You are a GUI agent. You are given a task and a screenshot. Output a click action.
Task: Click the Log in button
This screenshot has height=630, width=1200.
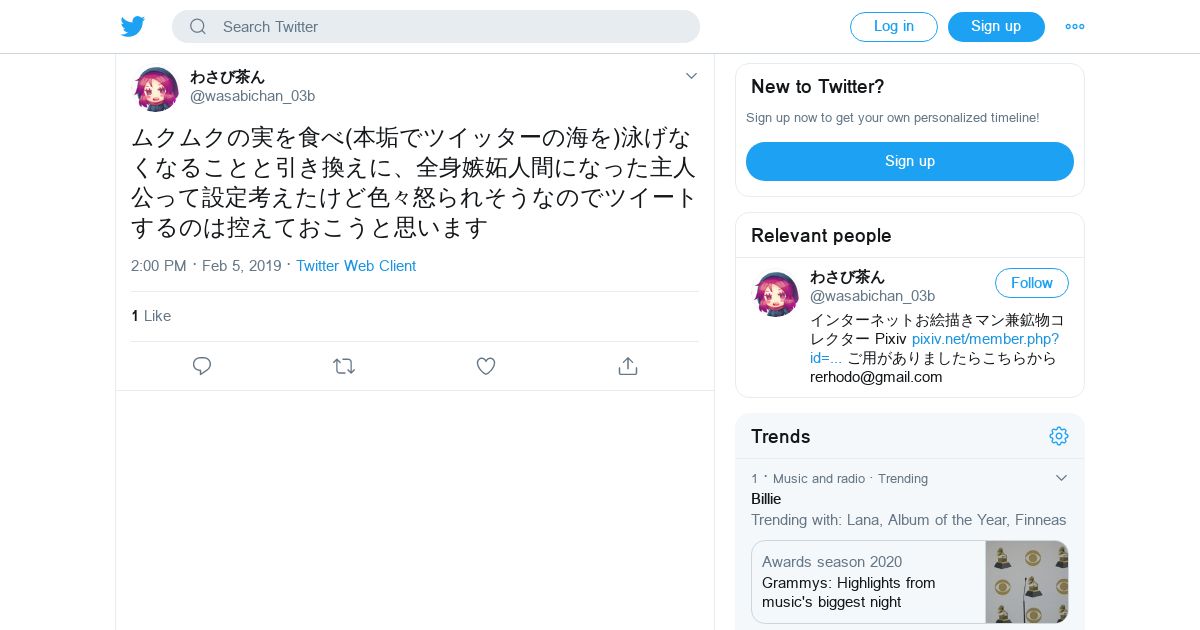[894, 27]
